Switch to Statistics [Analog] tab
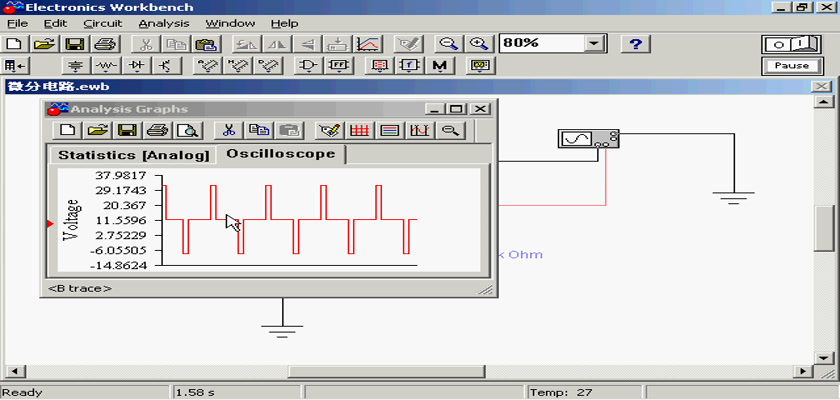Viewport: 840px width, 400px height. (x=133, y=155)
